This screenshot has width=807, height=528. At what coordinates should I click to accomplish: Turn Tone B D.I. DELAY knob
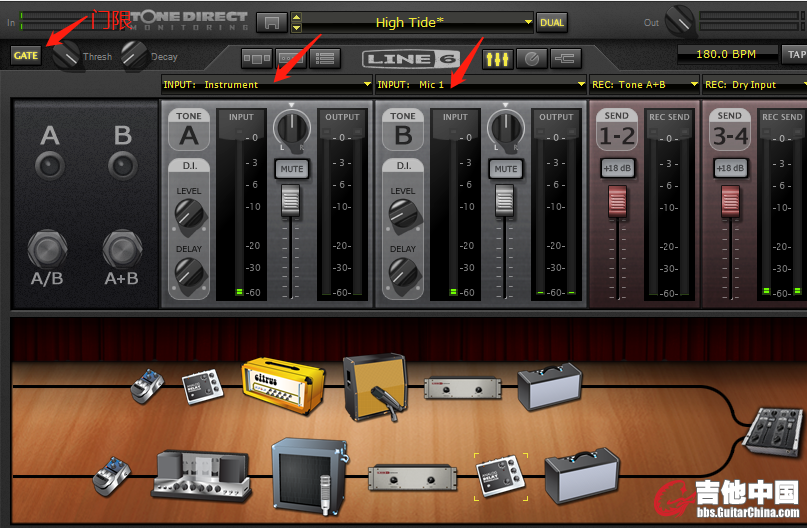(x=405, y=273)
